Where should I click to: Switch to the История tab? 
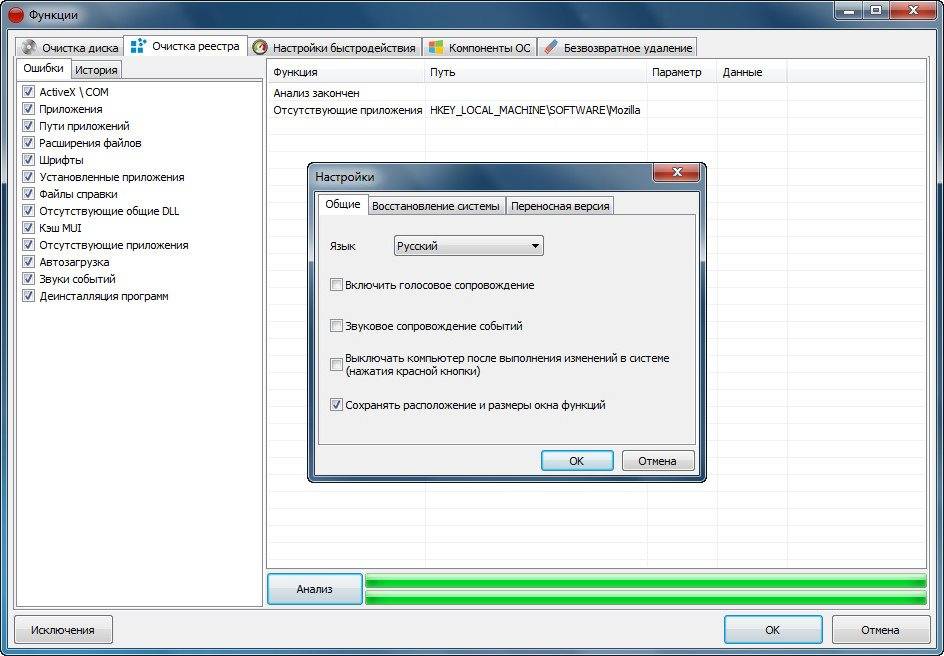click(96, 70)
